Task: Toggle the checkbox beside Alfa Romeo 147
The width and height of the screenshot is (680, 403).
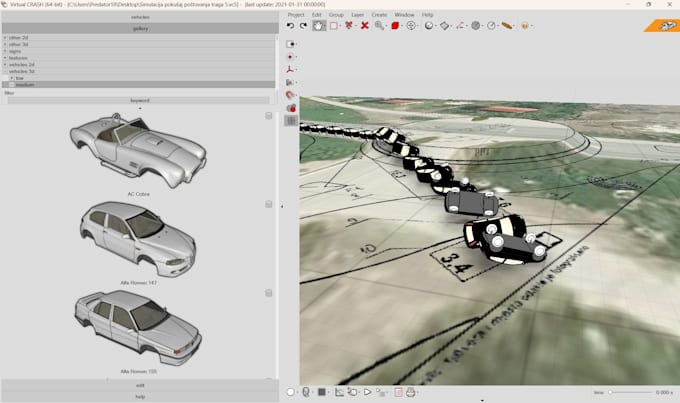Action: tap(269, 204)
